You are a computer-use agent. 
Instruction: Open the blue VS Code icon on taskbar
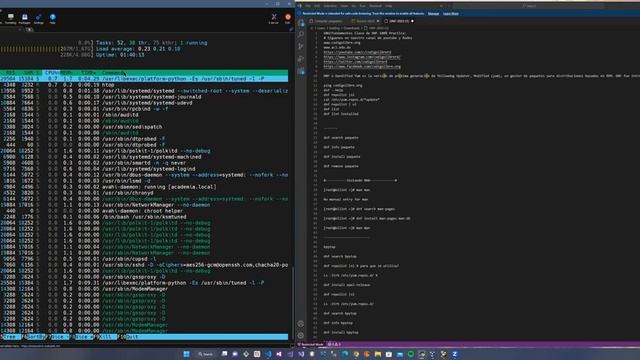coord(268,354)
